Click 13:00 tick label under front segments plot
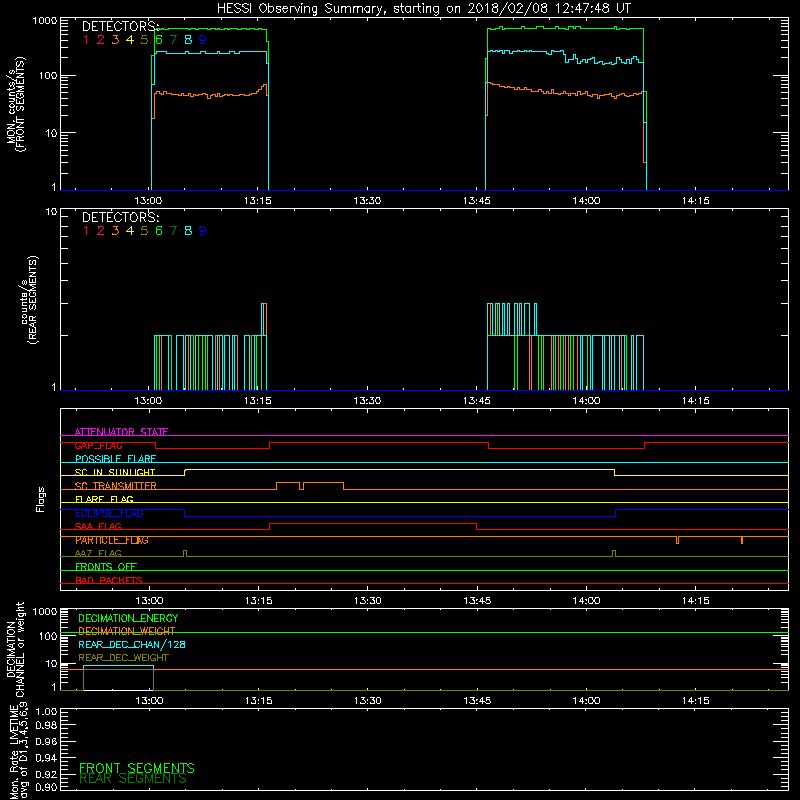The width and height of the screenshot is (800, 800). (x=148, y=201)
